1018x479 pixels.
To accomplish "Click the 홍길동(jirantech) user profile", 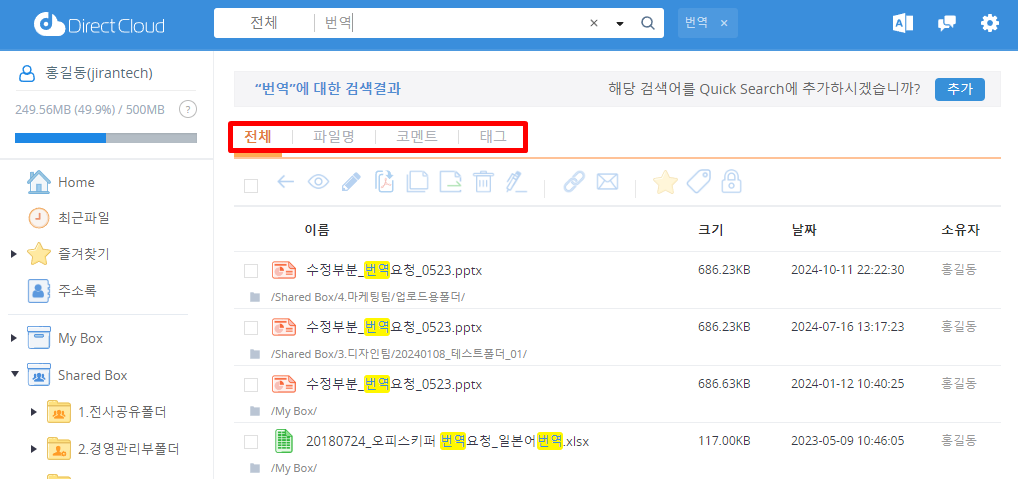I will [87, 73].
